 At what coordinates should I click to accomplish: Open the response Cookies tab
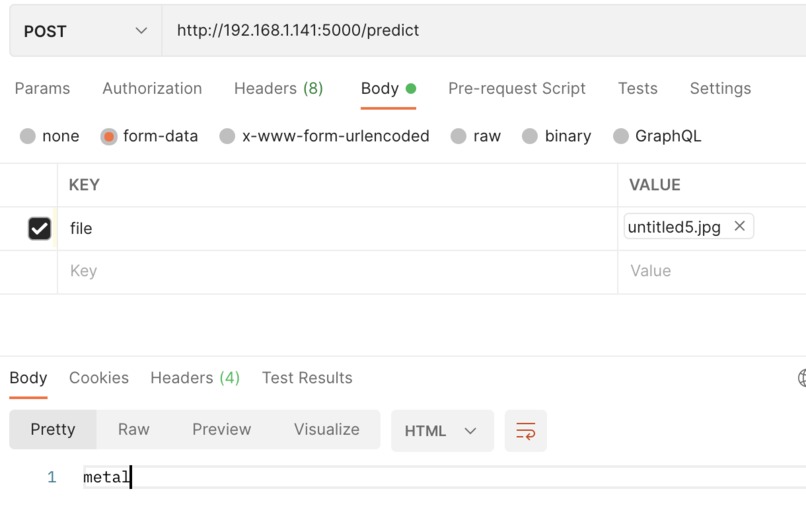click(x=99, y=378)
